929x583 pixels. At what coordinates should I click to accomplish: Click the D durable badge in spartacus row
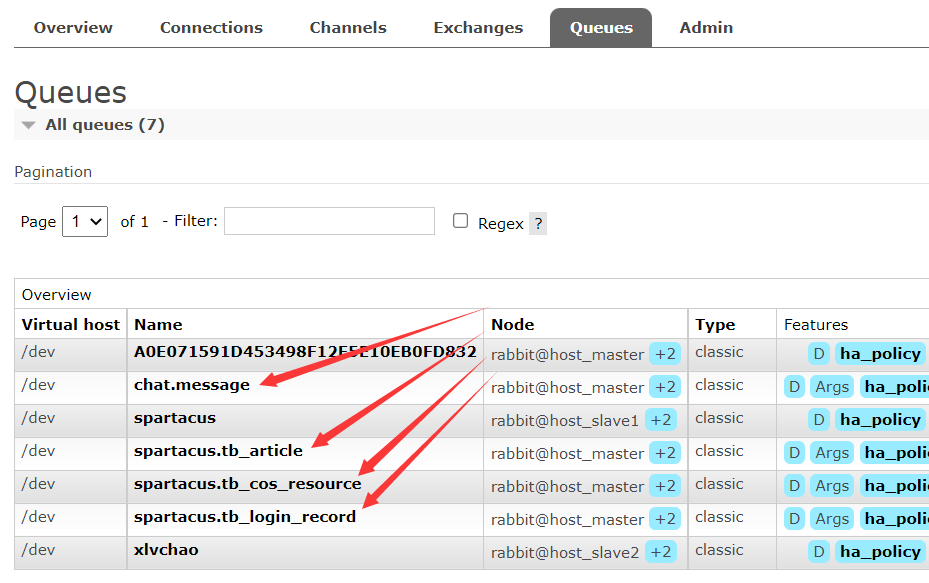click(819, 420)
